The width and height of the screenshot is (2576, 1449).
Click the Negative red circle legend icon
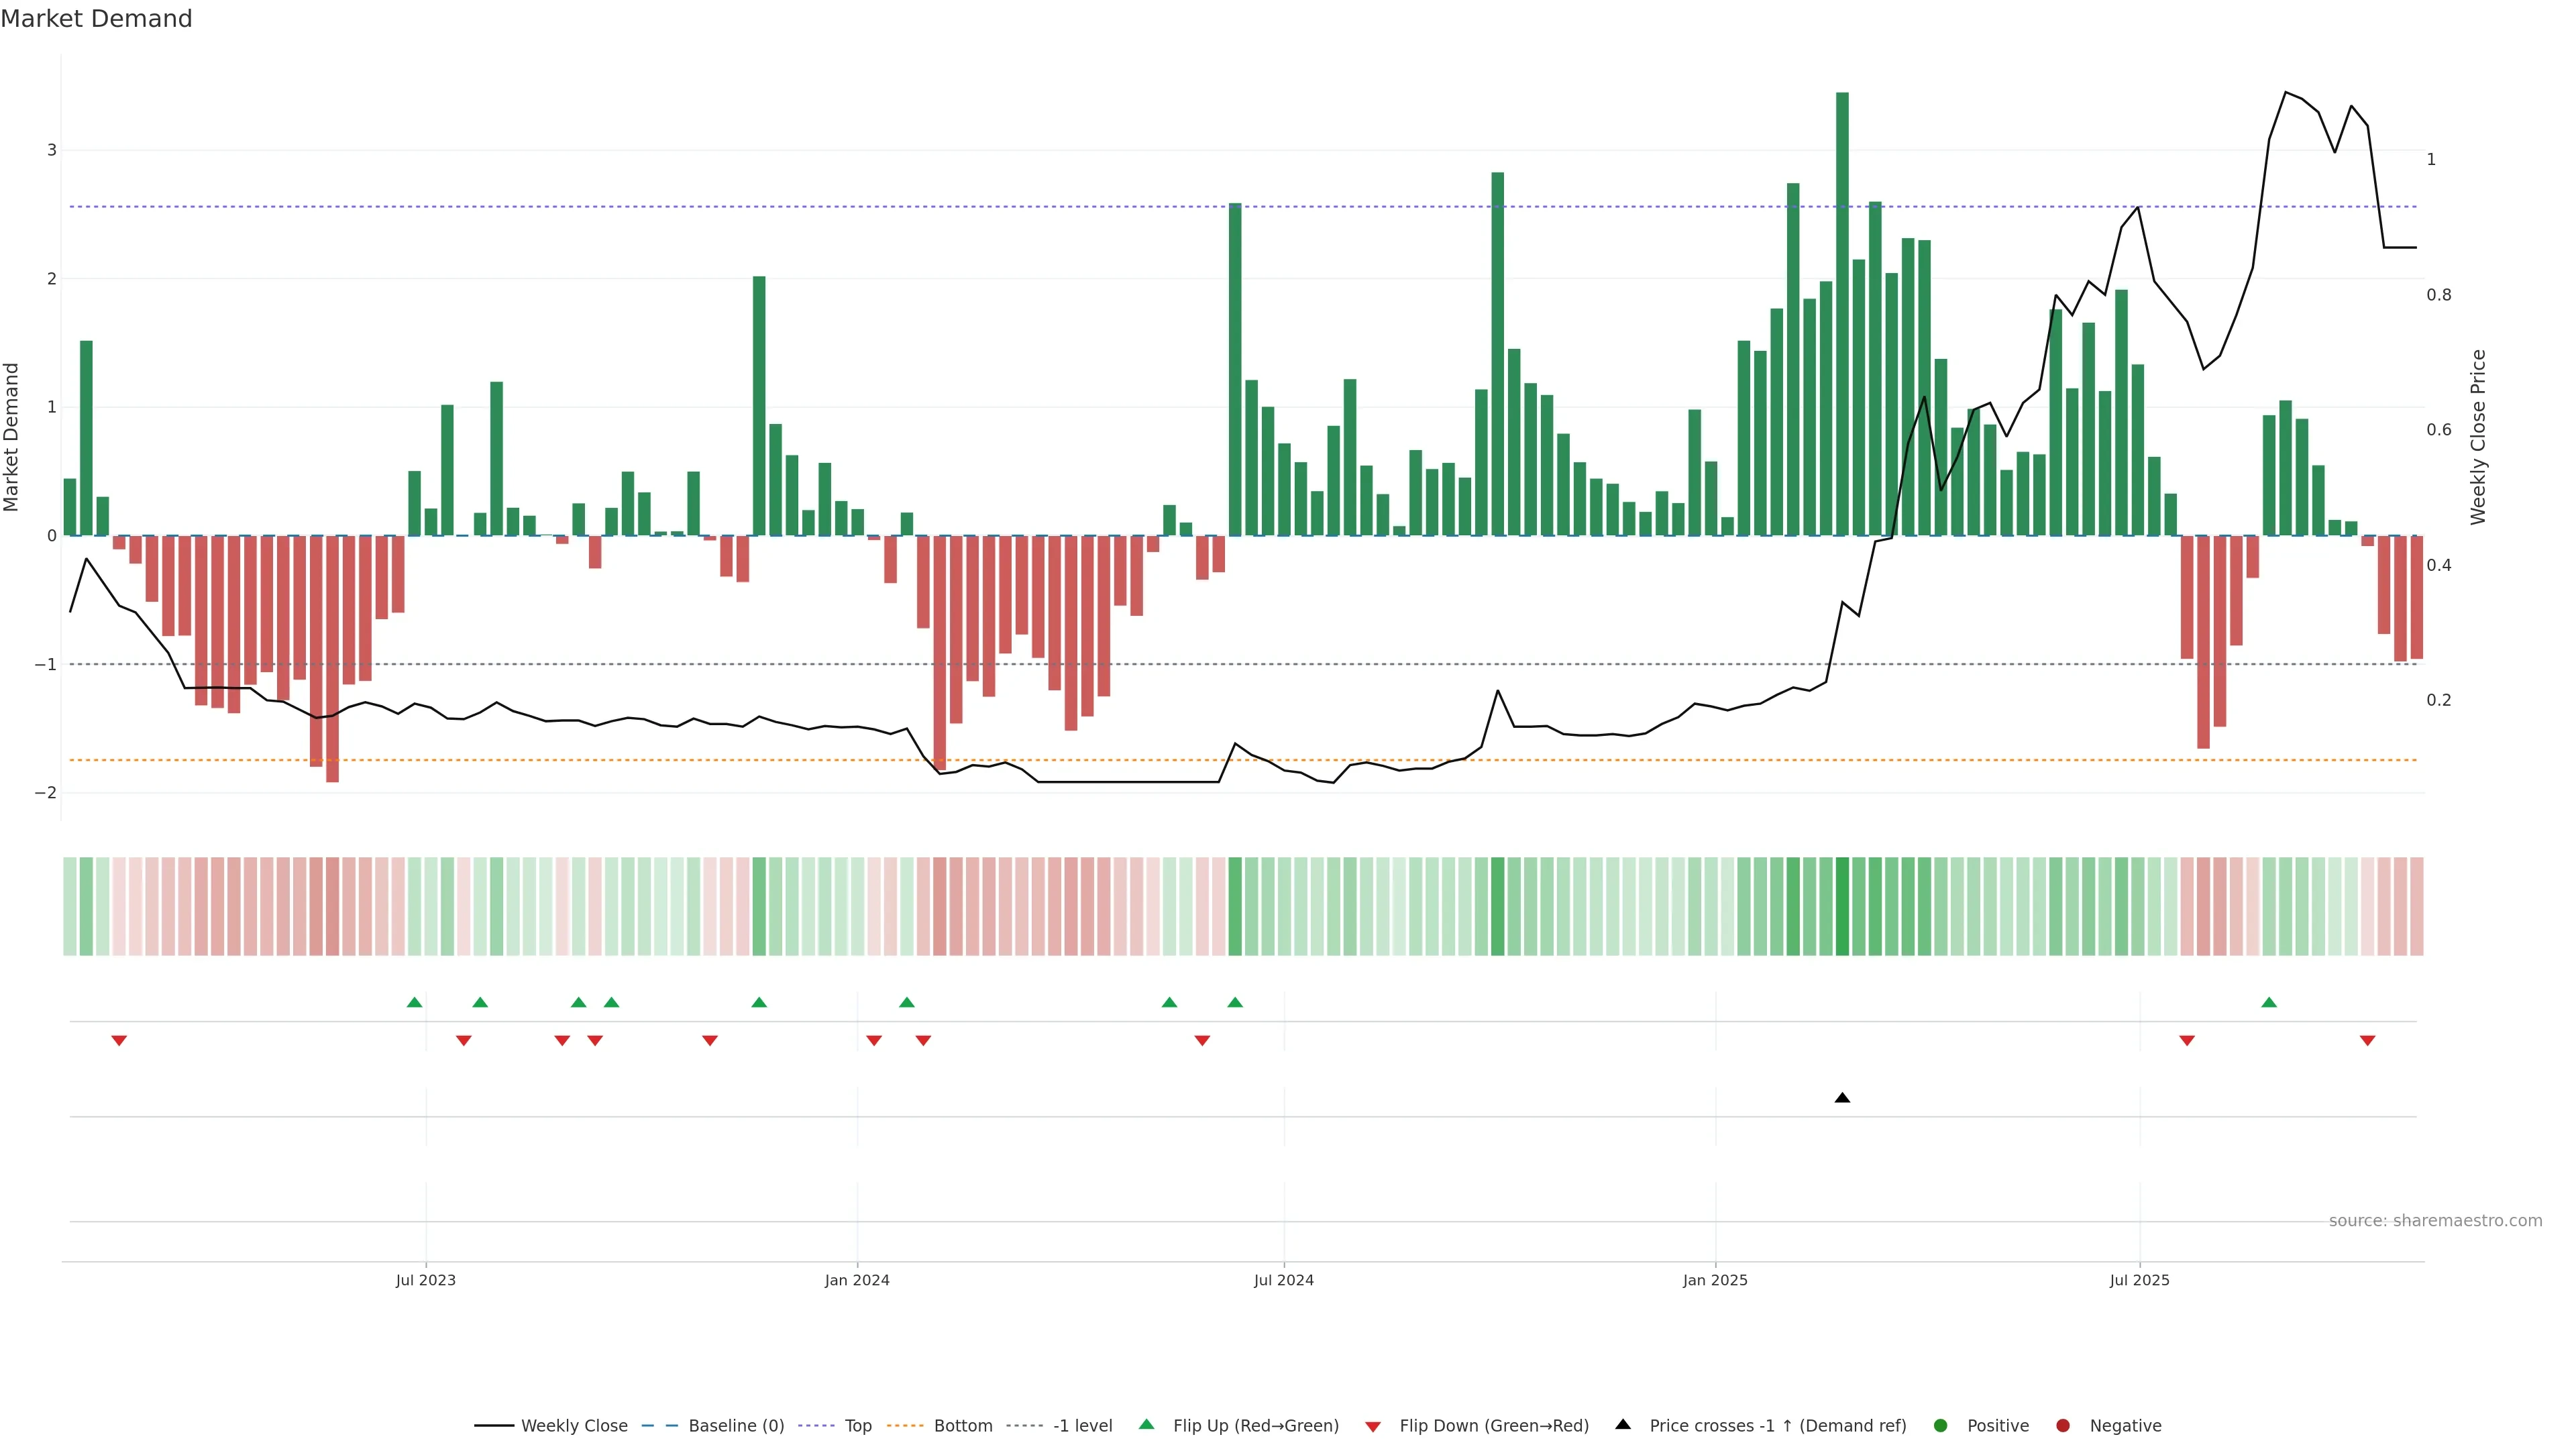pyautogui.click(x=2063, y=1426)
